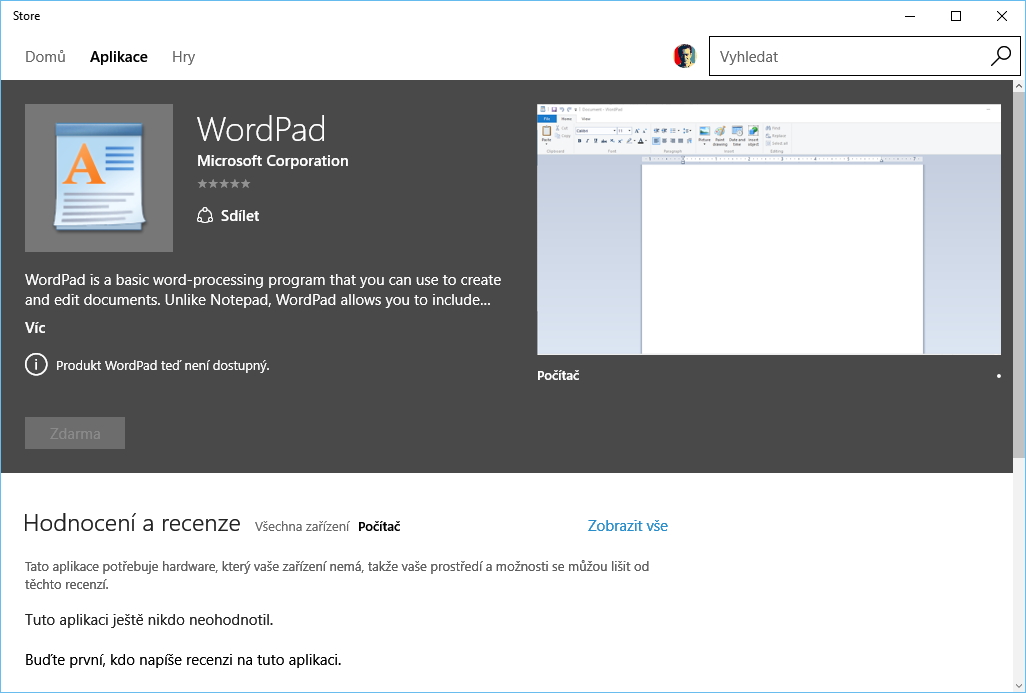Click the star rating under Microsoft Corporation
Viewport: 1026px width, 693px height.
[x=224, y=184]
